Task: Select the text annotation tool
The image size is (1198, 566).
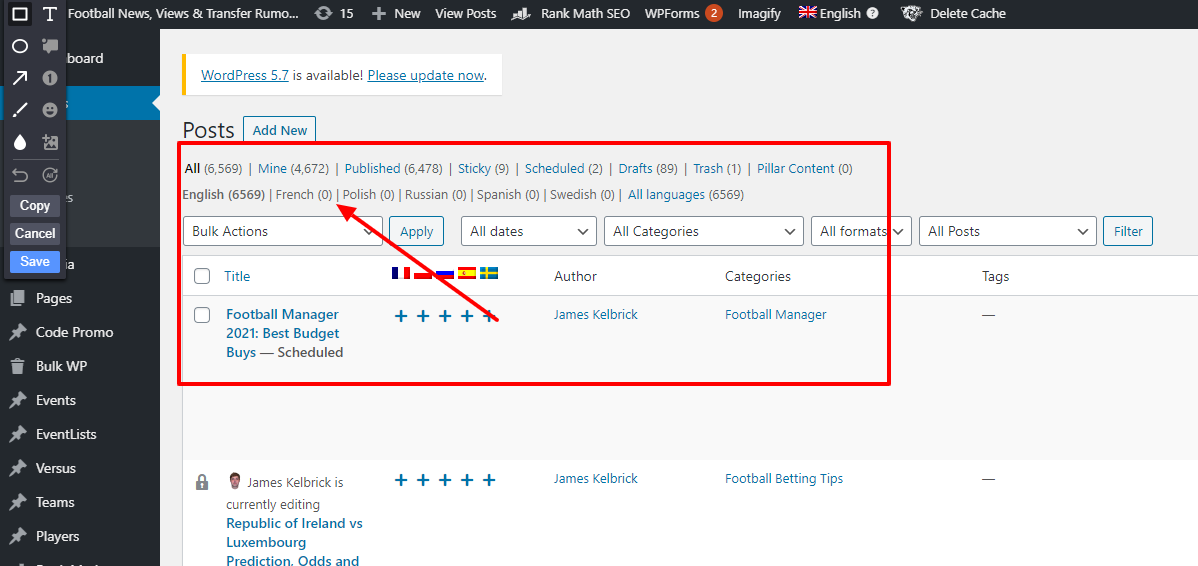Action: (x=50, y=14)
